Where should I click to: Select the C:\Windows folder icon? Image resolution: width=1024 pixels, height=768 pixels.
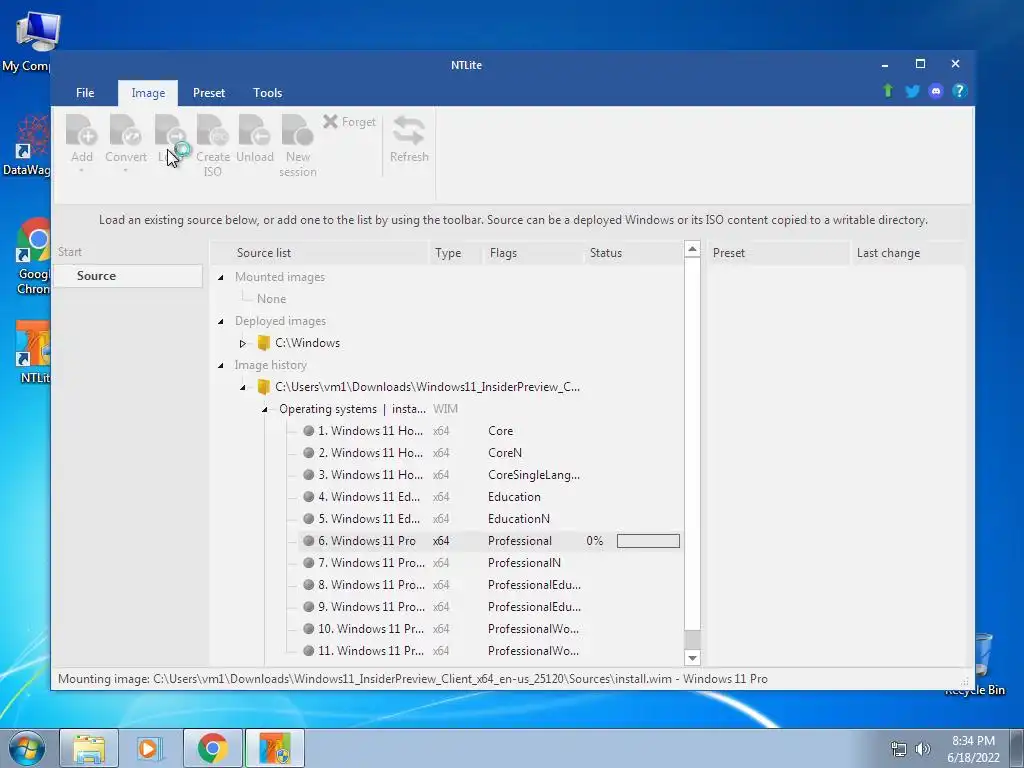coord(264,343)
